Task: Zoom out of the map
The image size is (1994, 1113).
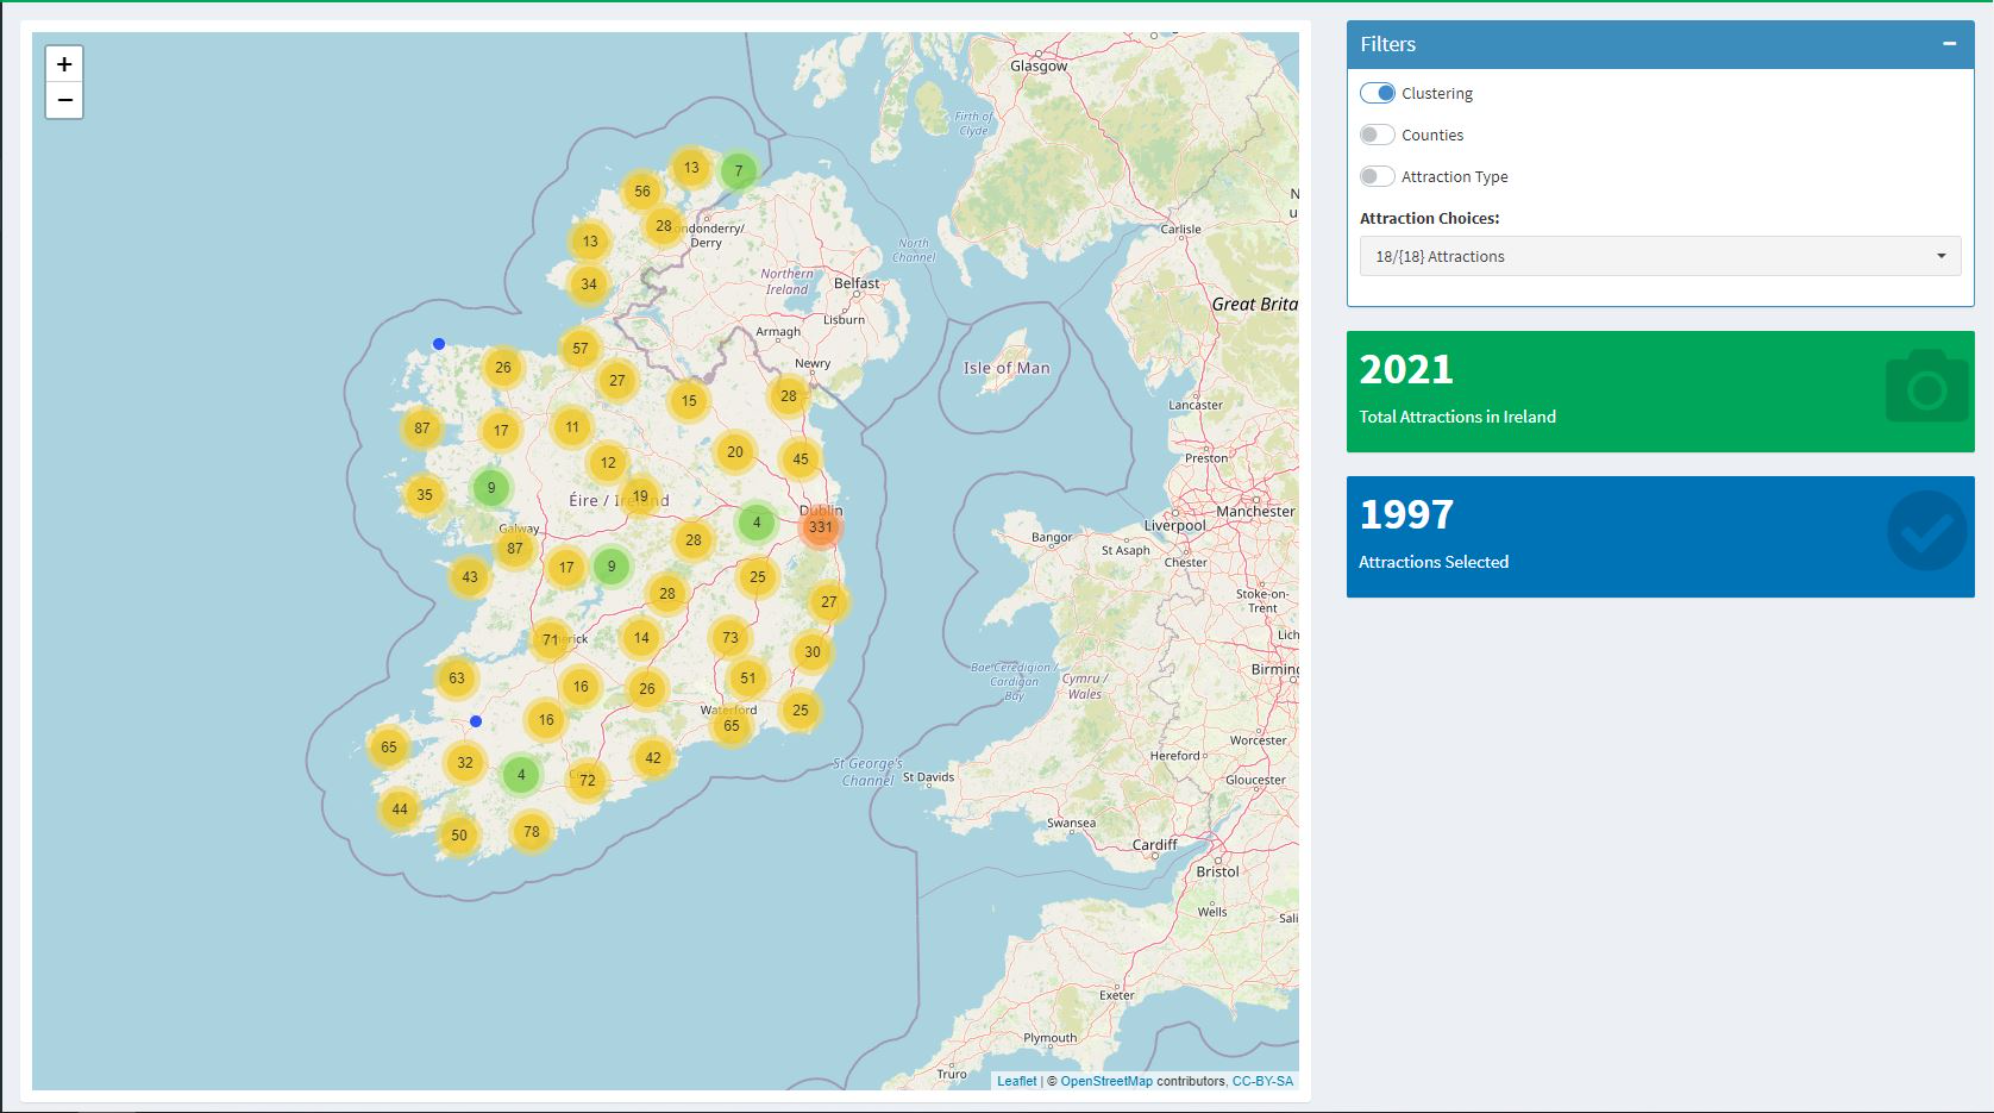Action: click(x=64, y=100)
